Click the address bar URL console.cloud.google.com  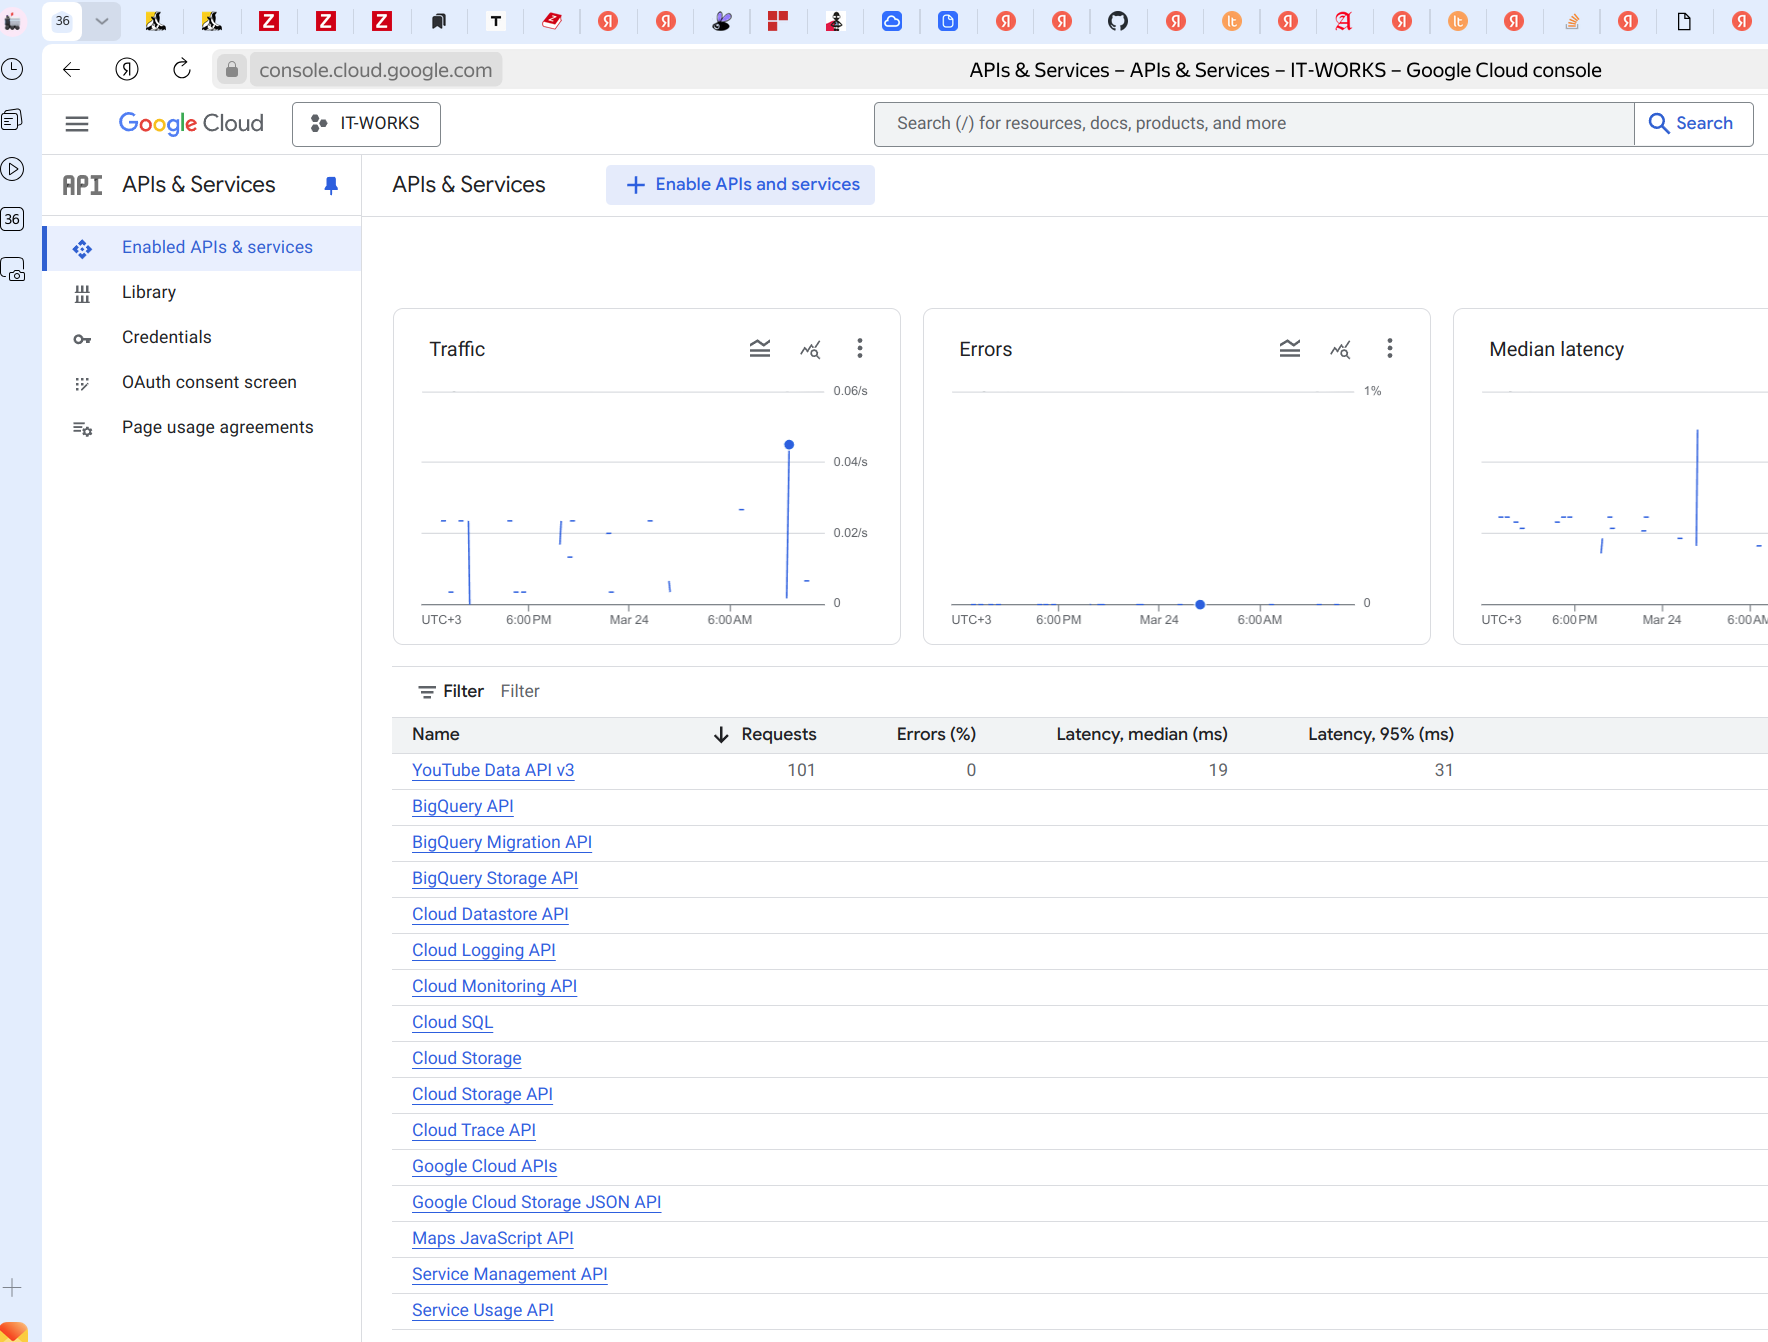376,70
